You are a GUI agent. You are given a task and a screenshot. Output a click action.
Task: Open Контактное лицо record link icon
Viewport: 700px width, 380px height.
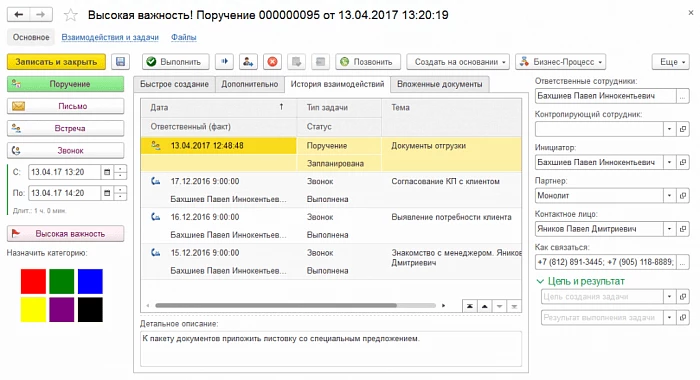tap(683, 229)
